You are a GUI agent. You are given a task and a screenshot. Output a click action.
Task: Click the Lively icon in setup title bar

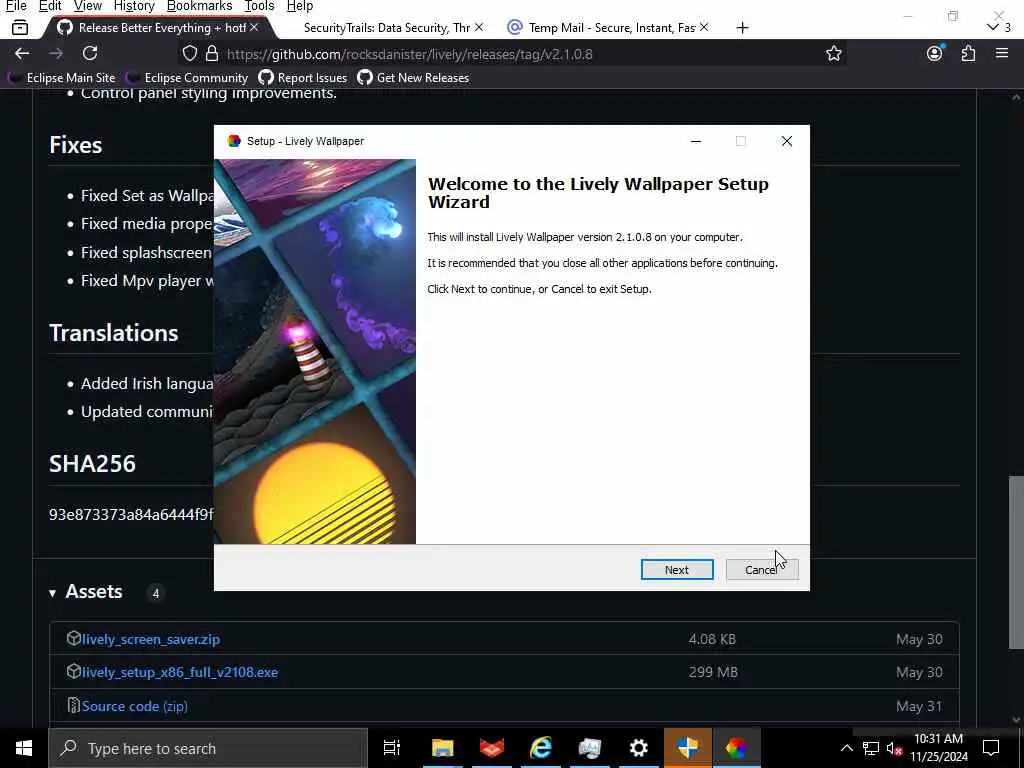pyautogui.click(x=234, y=141)
